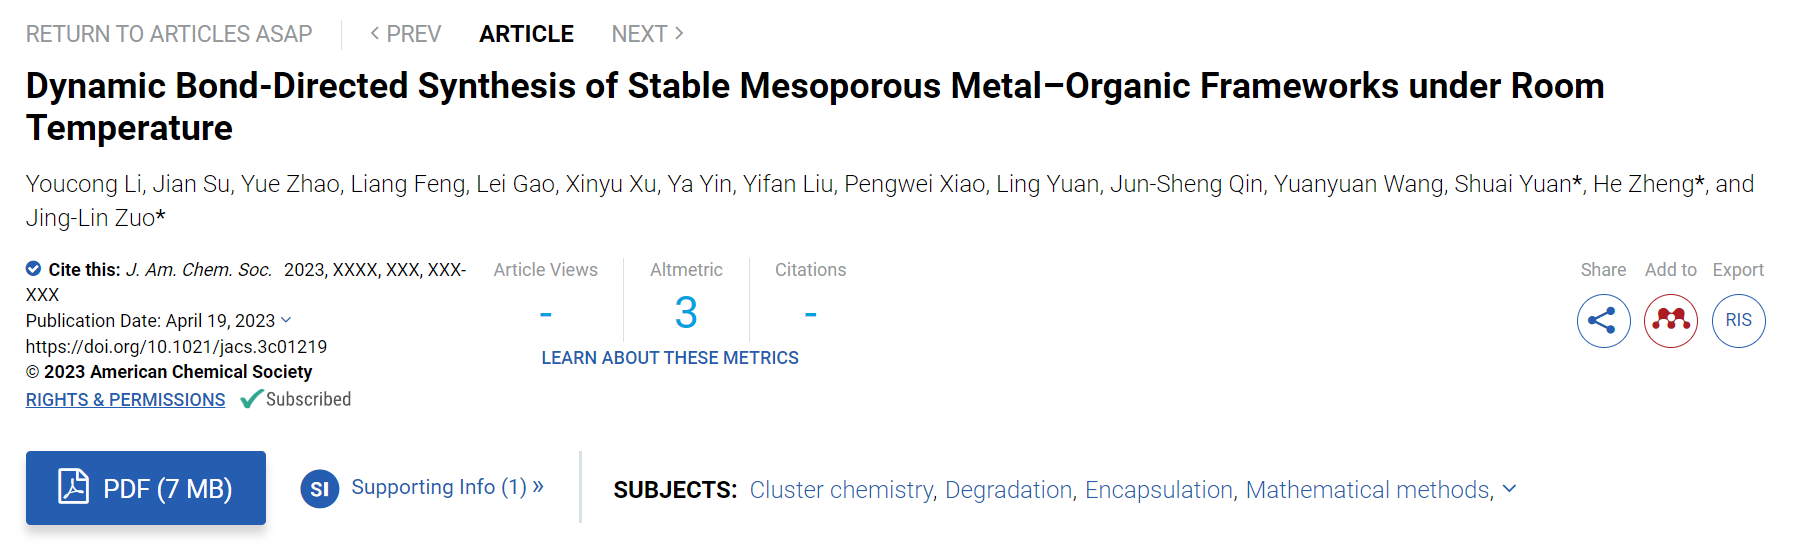Add article to Mendeley via red icon

pyautogui.click(x=1670, y=321)
